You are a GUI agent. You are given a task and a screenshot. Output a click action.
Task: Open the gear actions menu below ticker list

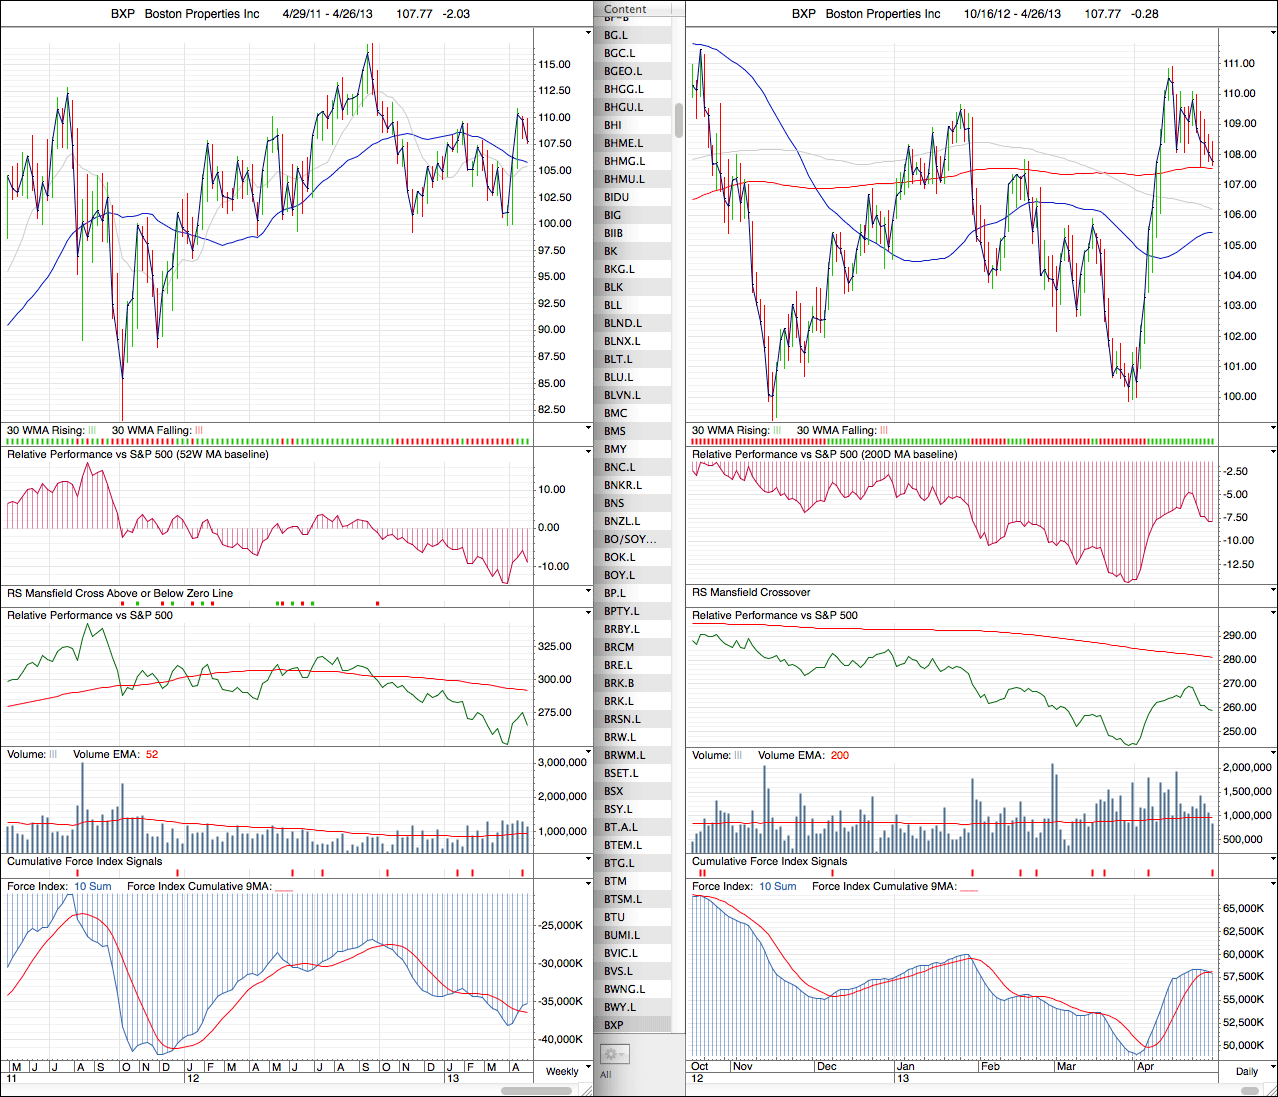(614, 1054)
